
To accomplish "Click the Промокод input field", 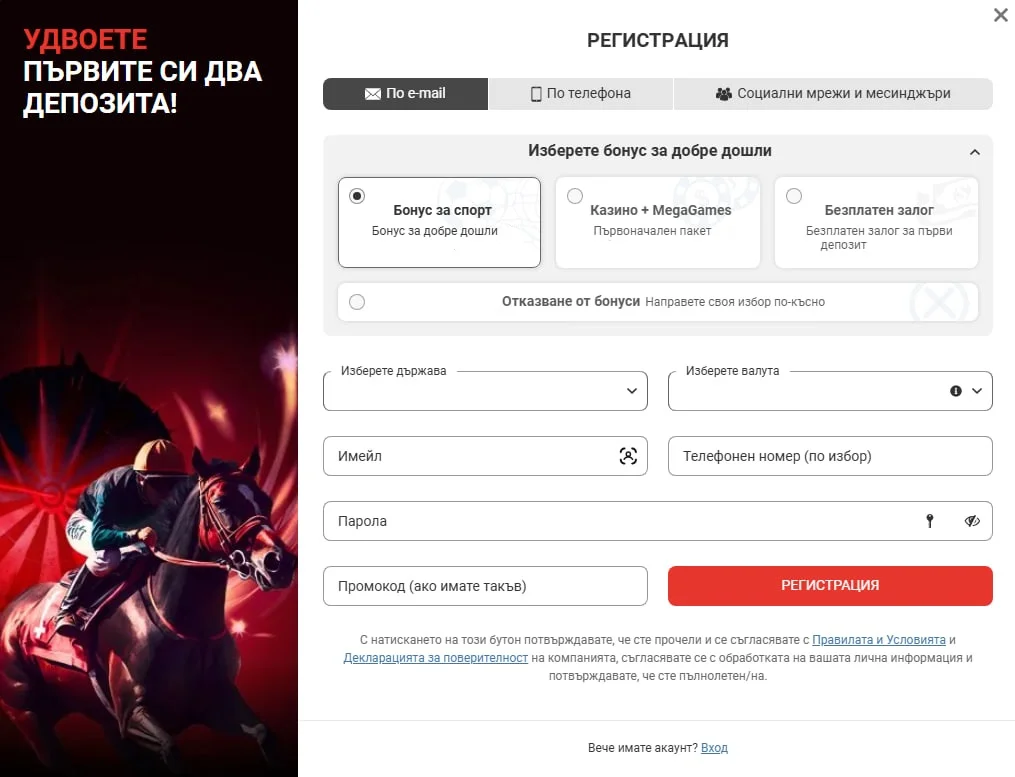I will pyautogui.click(x=485, y=586).
